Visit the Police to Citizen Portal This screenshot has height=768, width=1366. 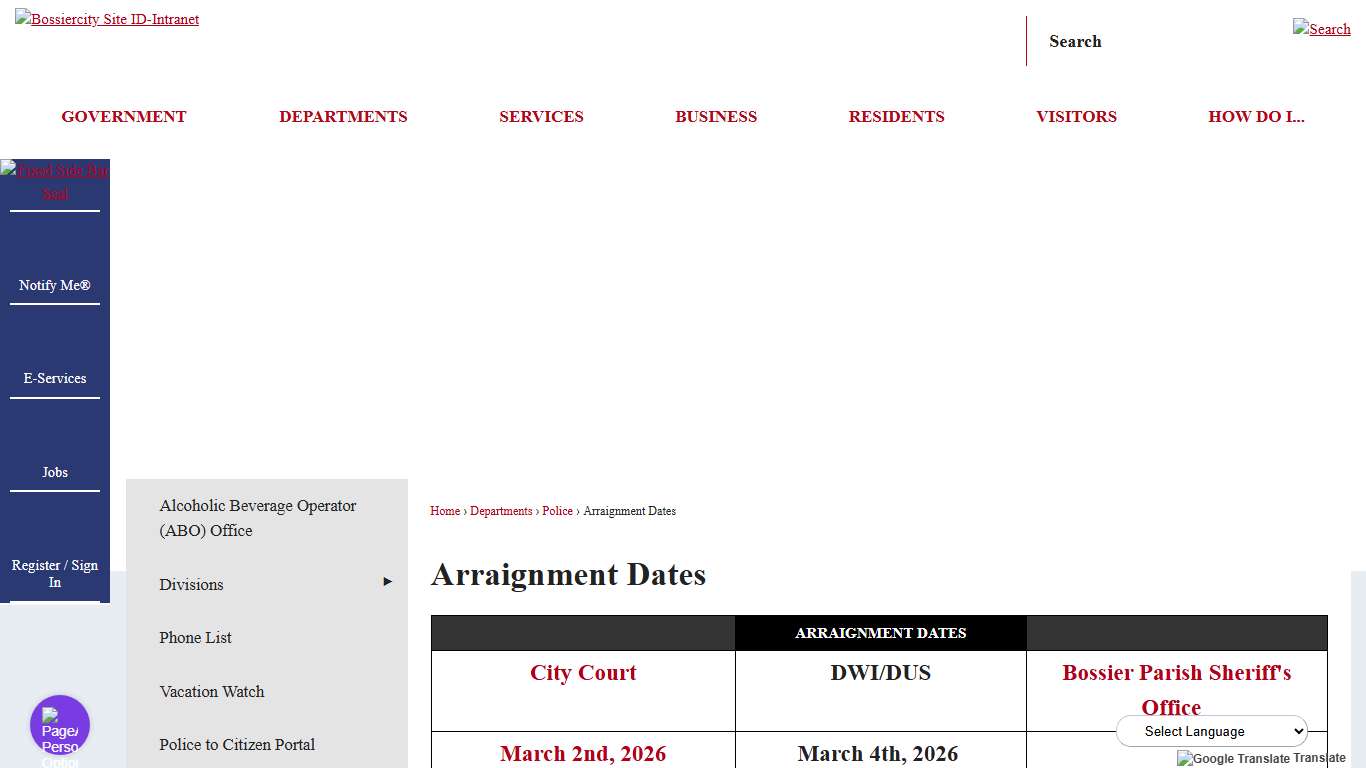click(236, 744)
